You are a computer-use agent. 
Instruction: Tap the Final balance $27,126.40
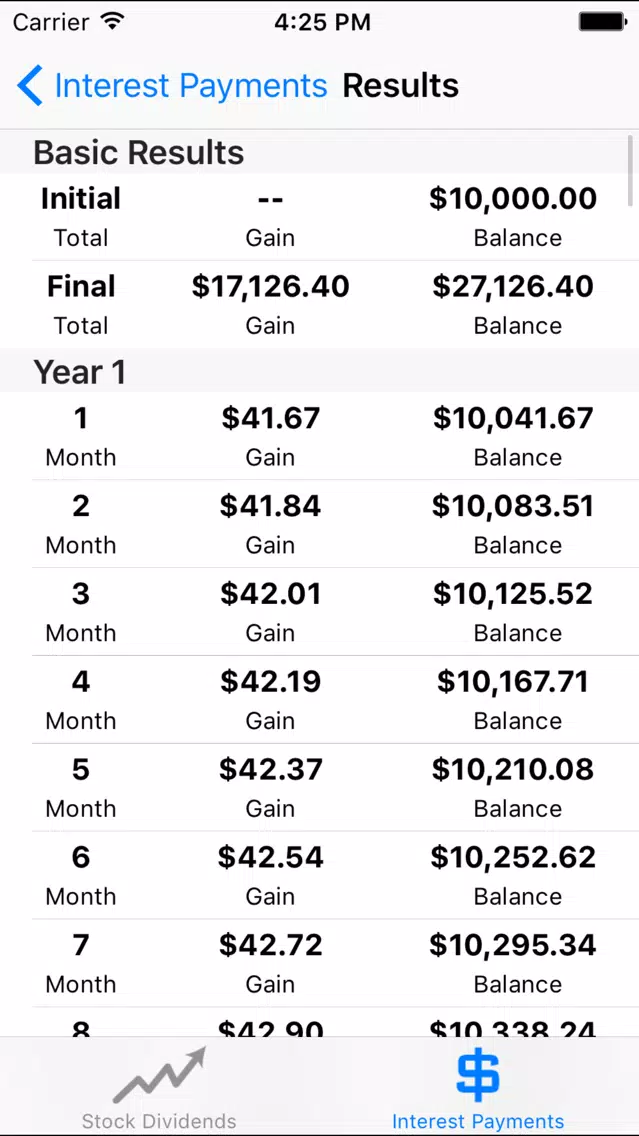pos(514,286)
